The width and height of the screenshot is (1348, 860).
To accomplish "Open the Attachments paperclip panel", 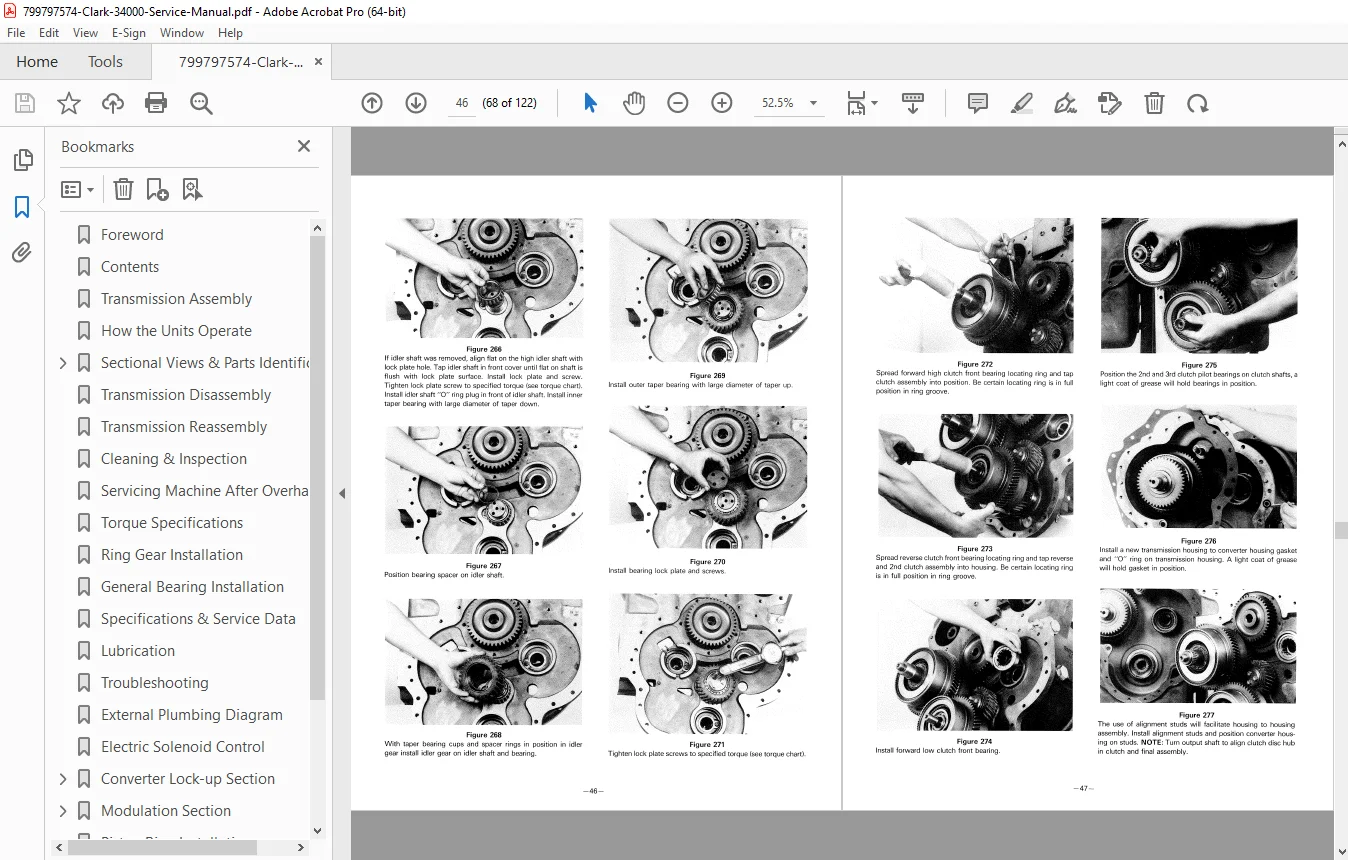I will coord(22,253).
